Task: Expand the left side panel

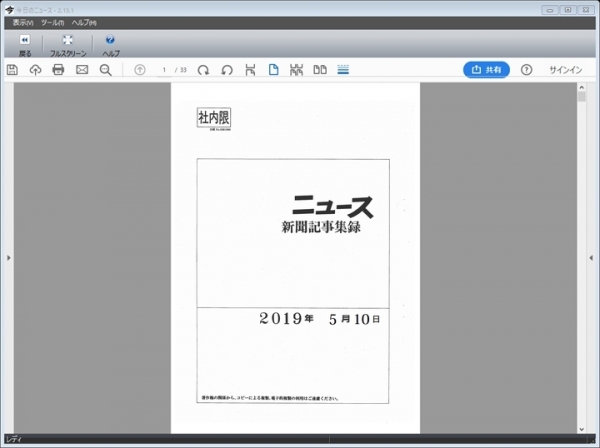Action: [x=9, y=258]
